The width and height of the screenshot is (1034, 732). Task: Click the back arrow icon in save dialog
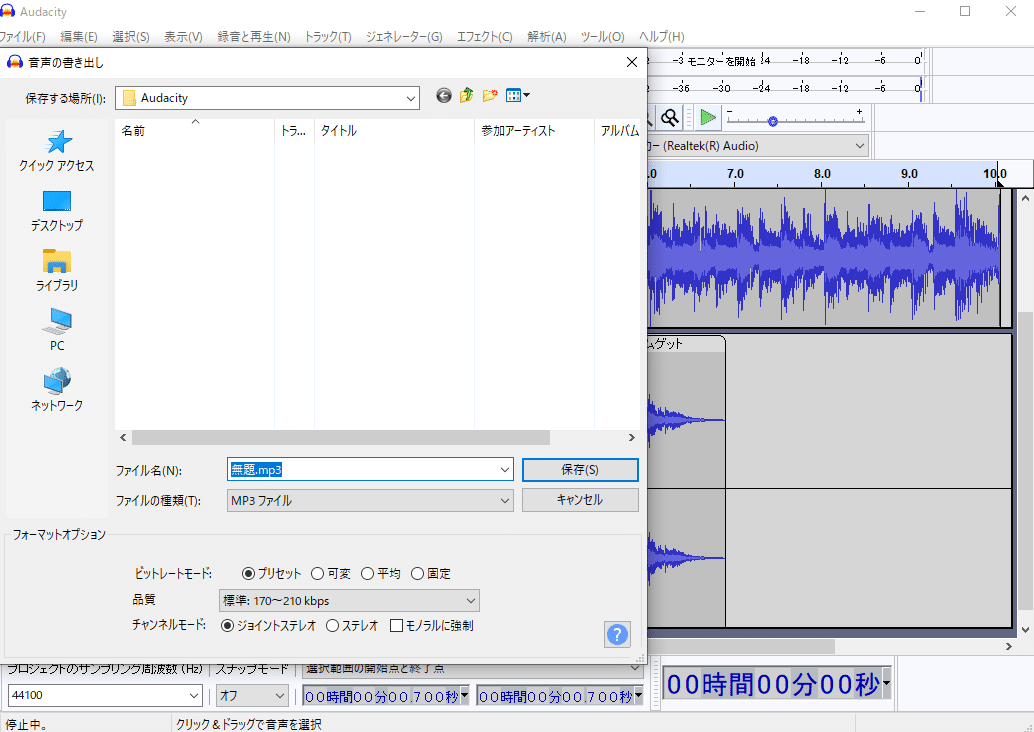(x=444, y=96)
